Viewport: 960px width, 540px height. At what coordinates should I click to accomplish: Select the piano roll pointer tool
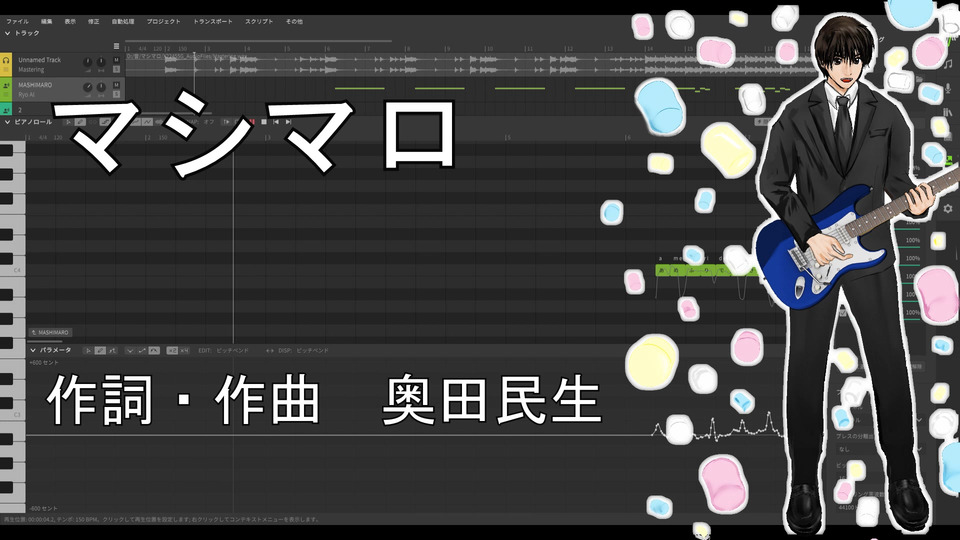(x=68, y=122)
